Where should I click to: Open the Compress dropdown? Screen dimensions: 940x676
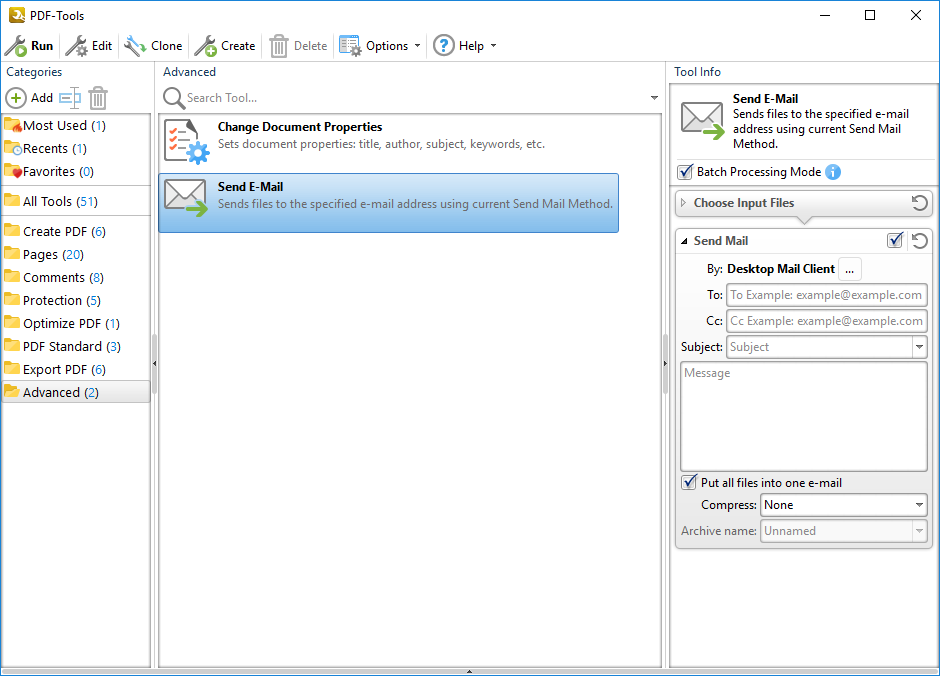[x=919, y=506]
